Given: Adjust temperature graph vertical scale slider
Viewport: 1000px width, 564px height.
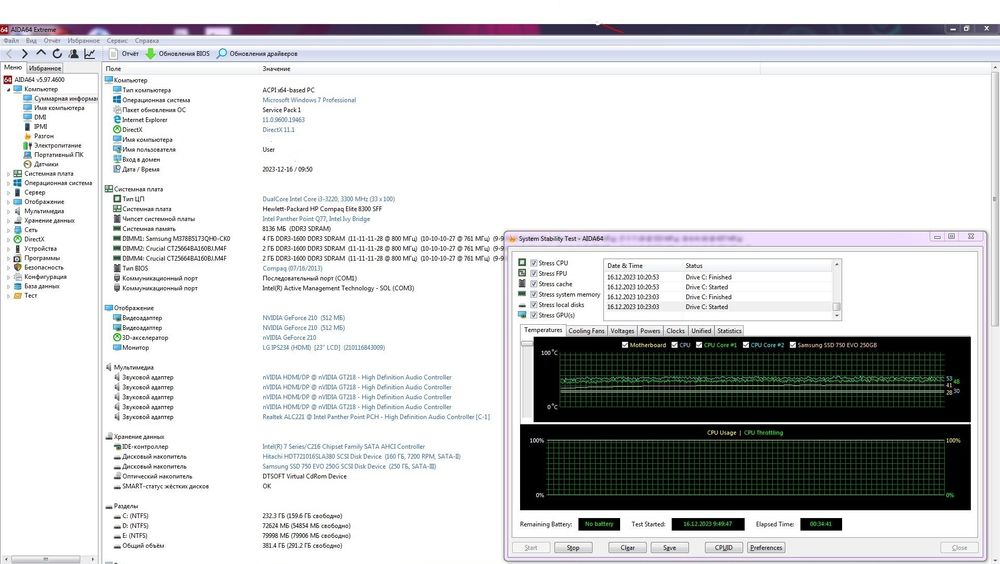Looking at the screenshot, I should [x=526, y=343].
